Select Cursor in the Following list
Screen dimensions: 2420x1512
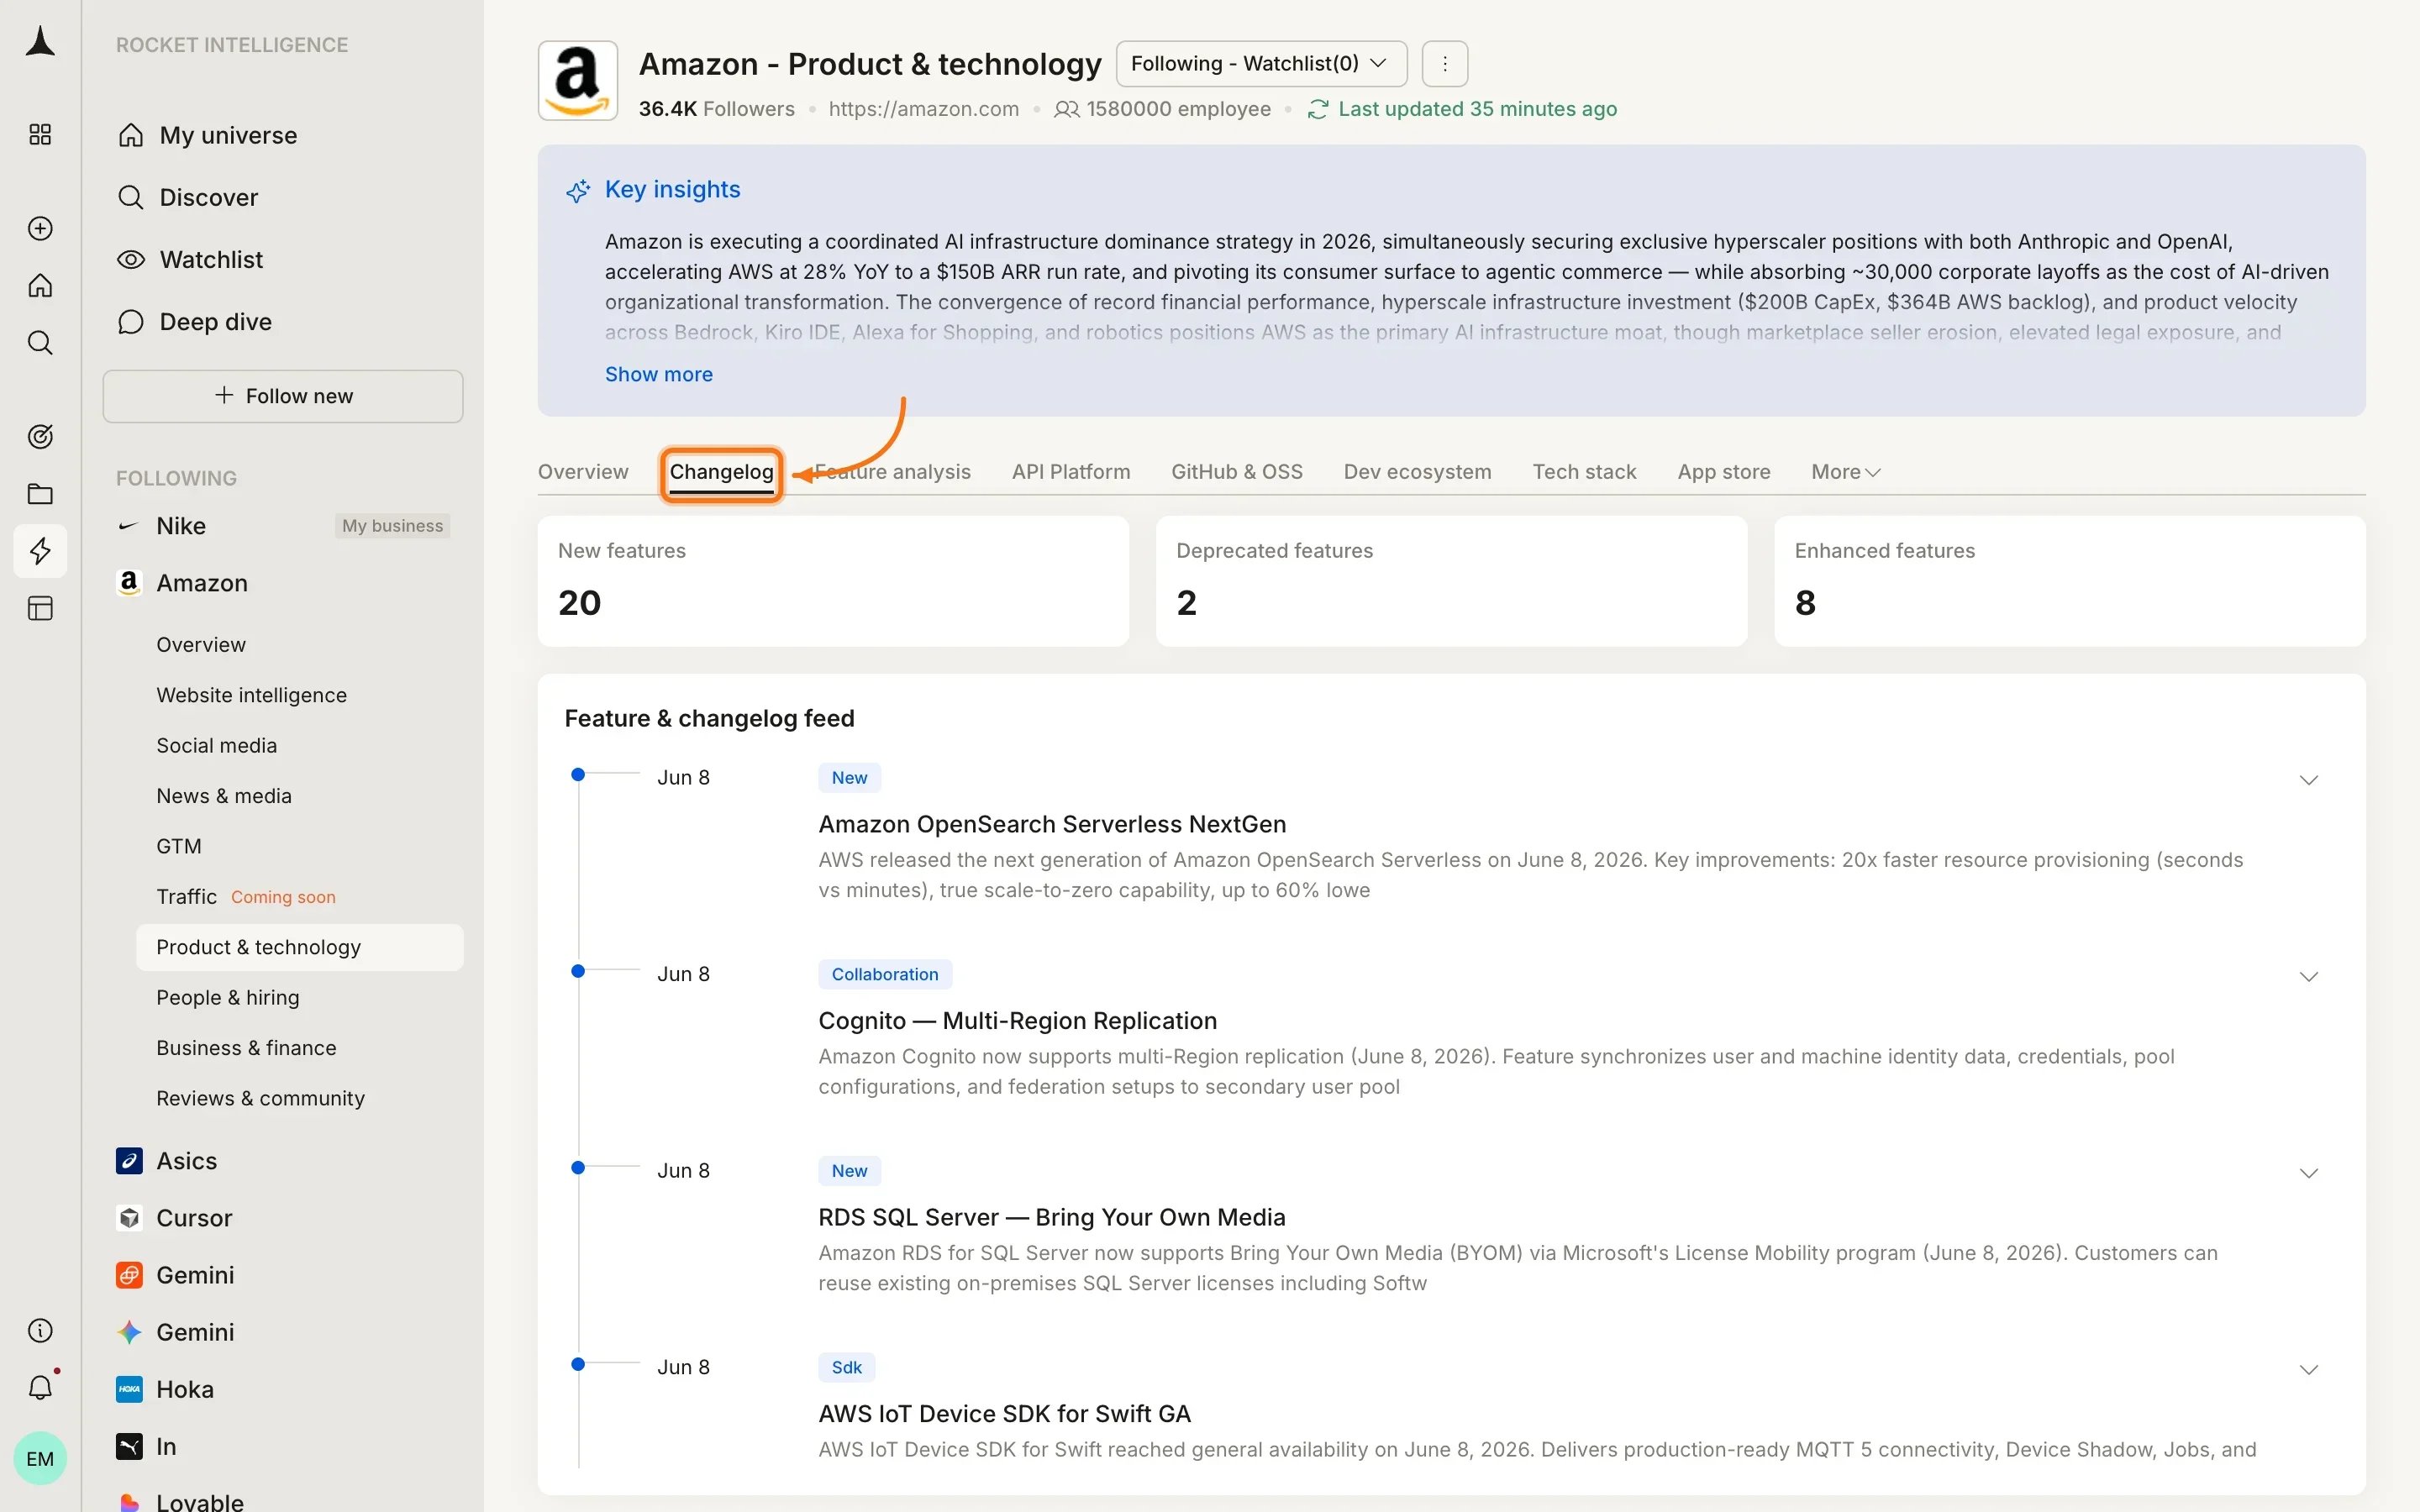(194, 1218)
